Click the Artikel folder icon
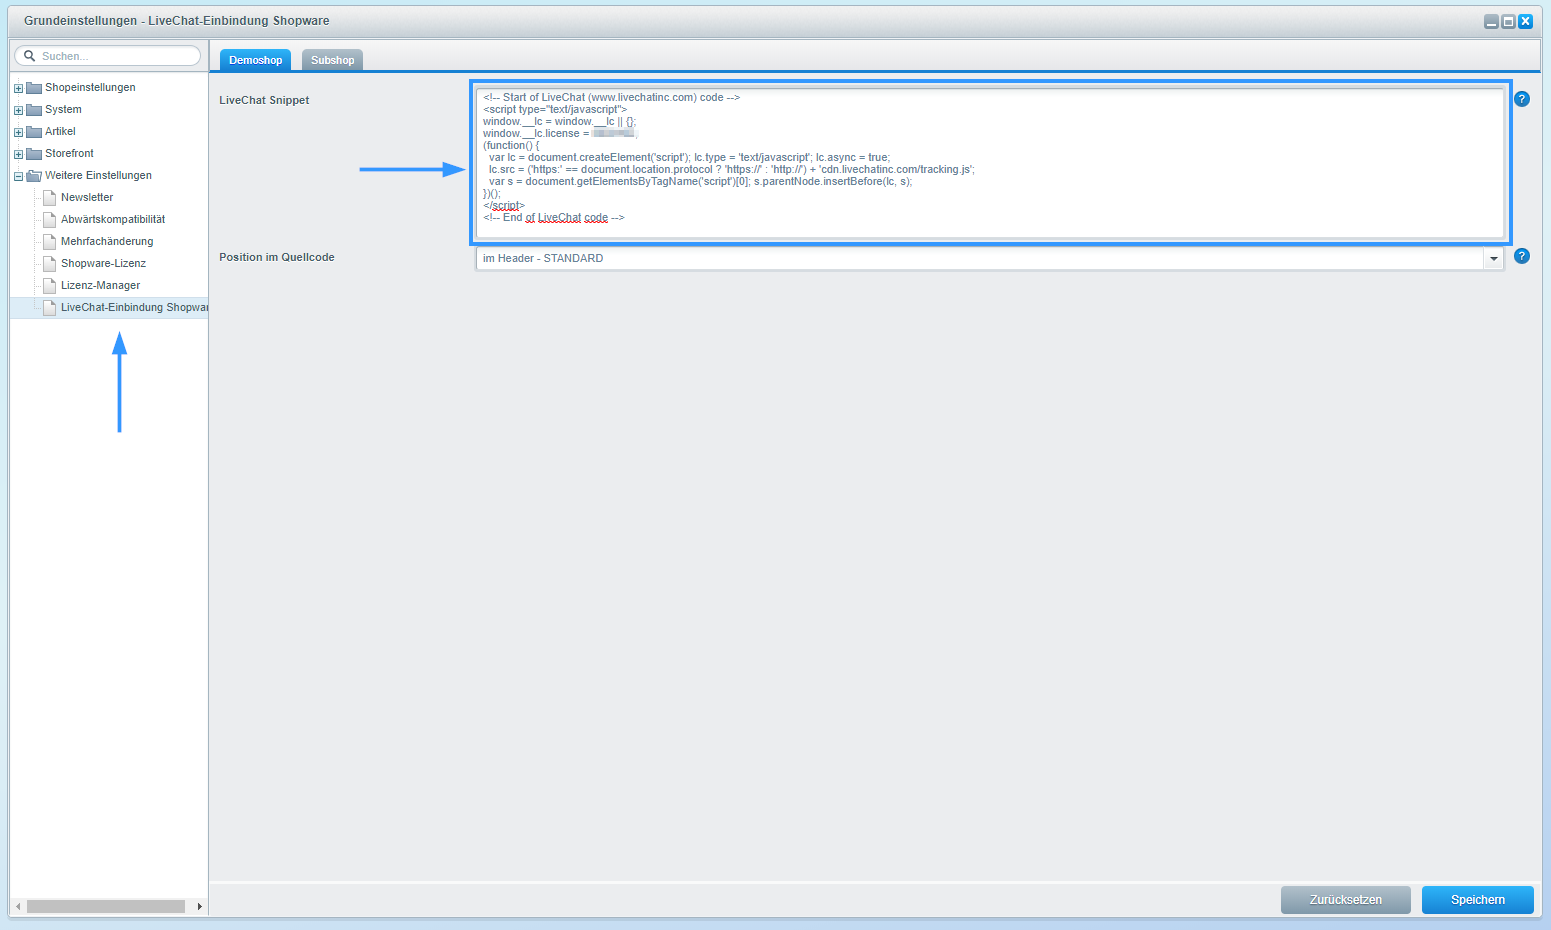 coord(33,131)
